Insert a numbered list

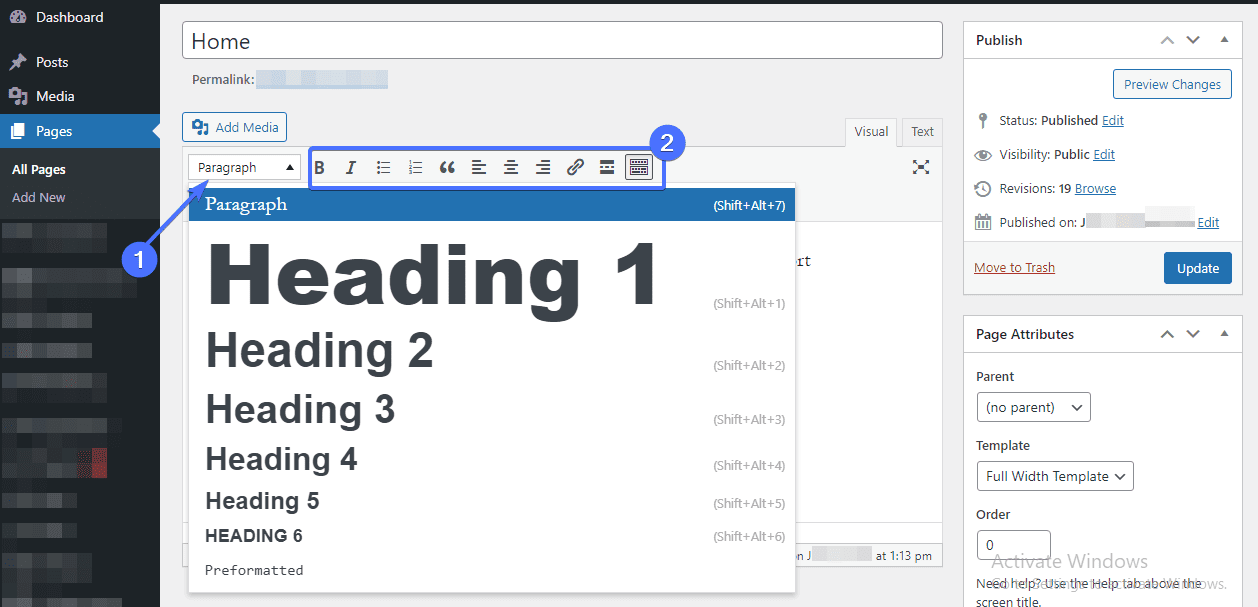415,167
